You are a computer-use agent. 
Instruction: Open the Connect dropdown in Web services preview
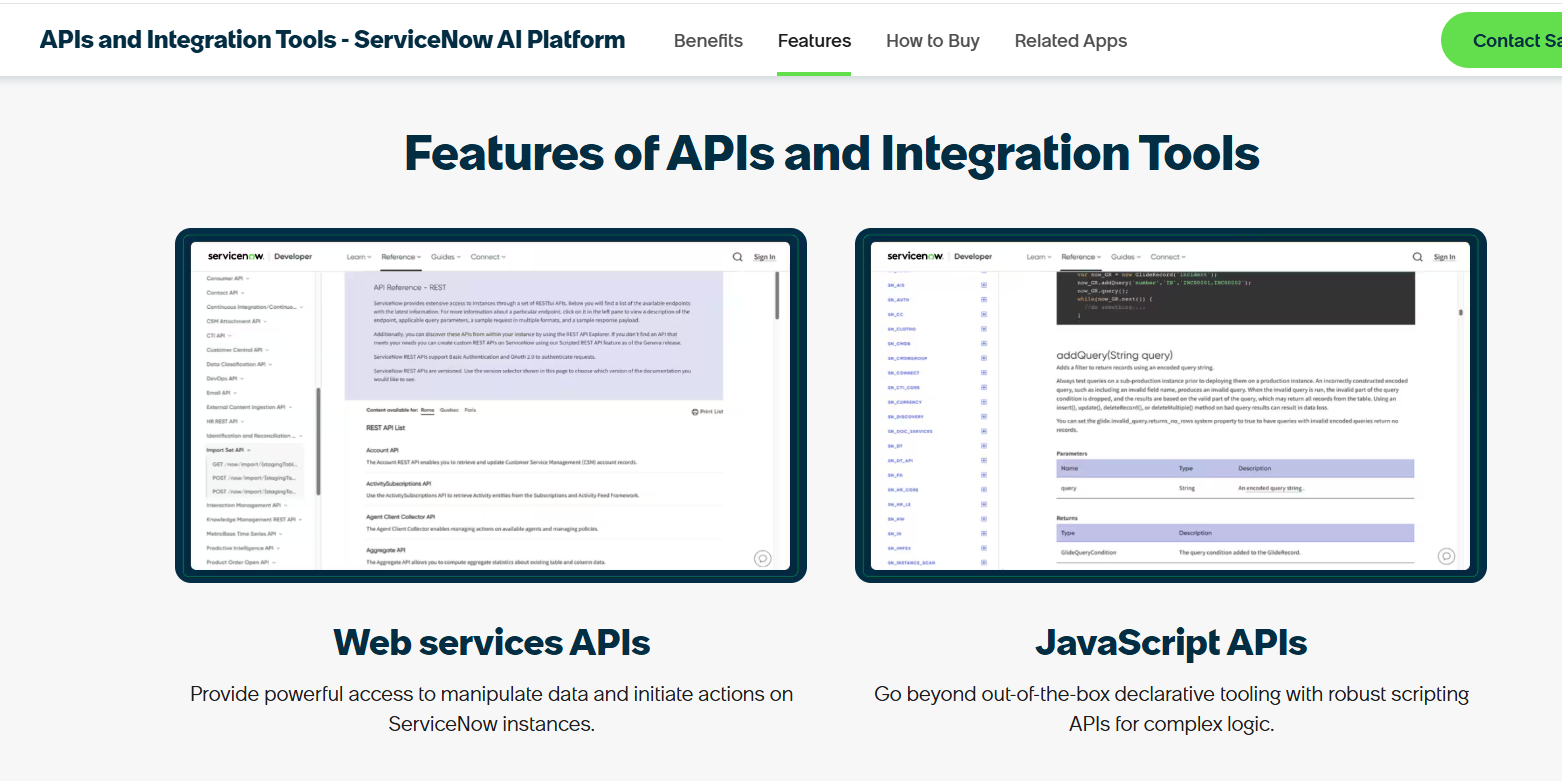488,257
